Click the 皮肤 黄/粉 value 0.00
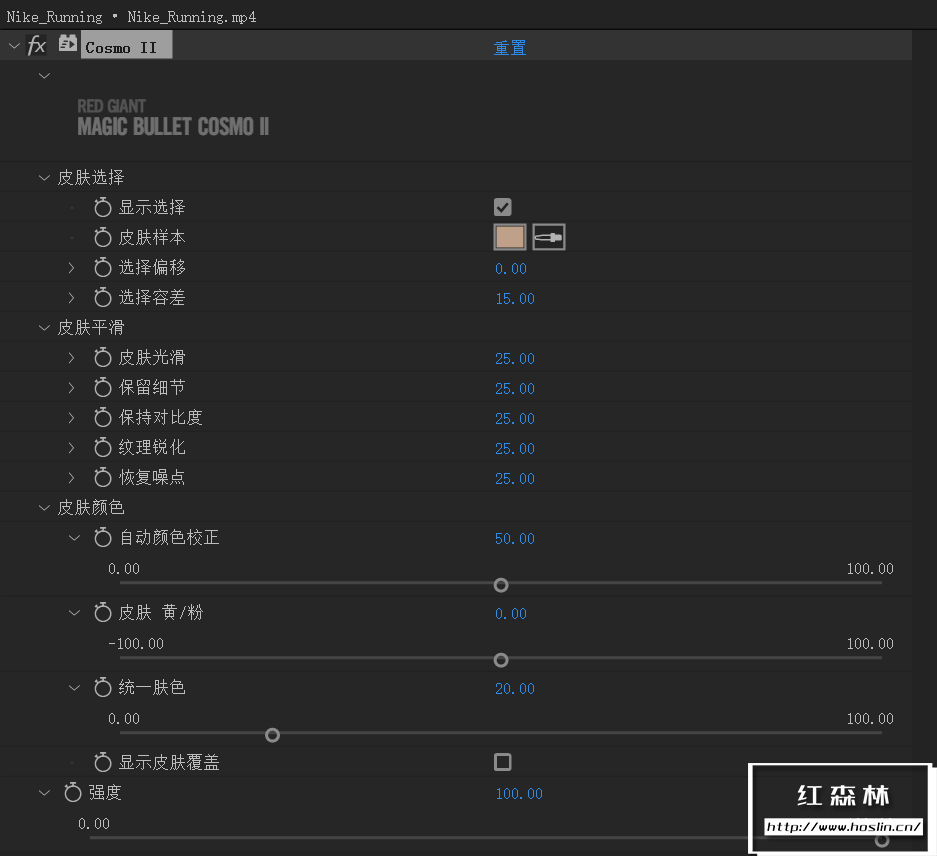 point(511,613)
